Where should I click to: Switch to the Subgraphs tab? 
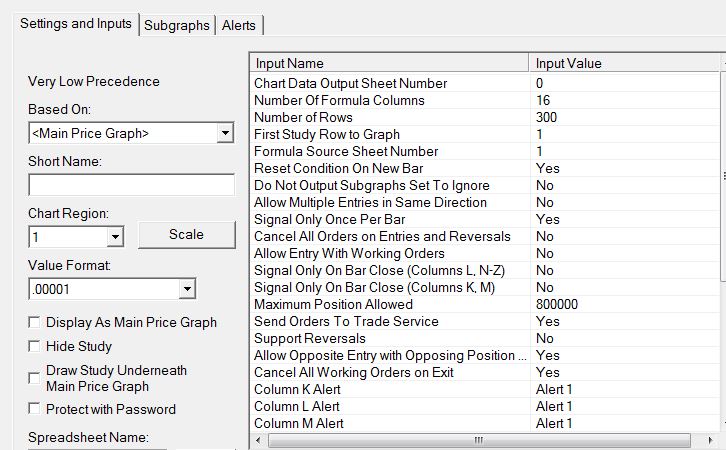point(177,25)
